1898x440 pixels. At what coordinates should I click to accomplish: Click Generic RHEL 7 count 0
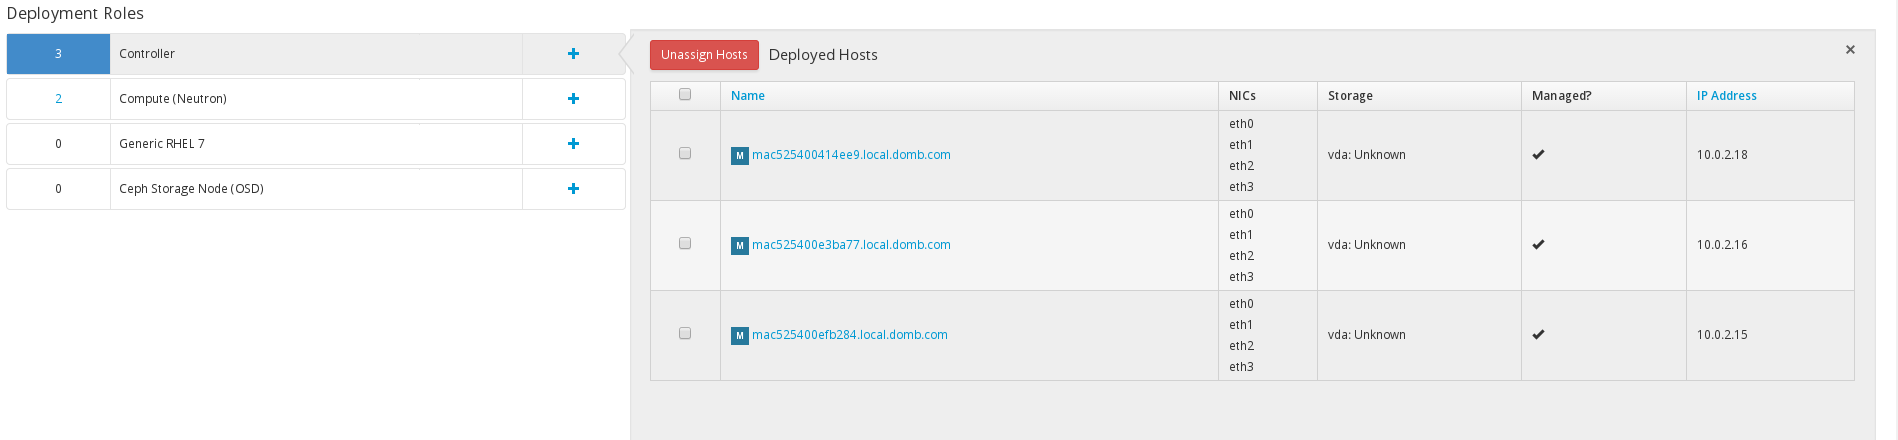pos(58,144)
